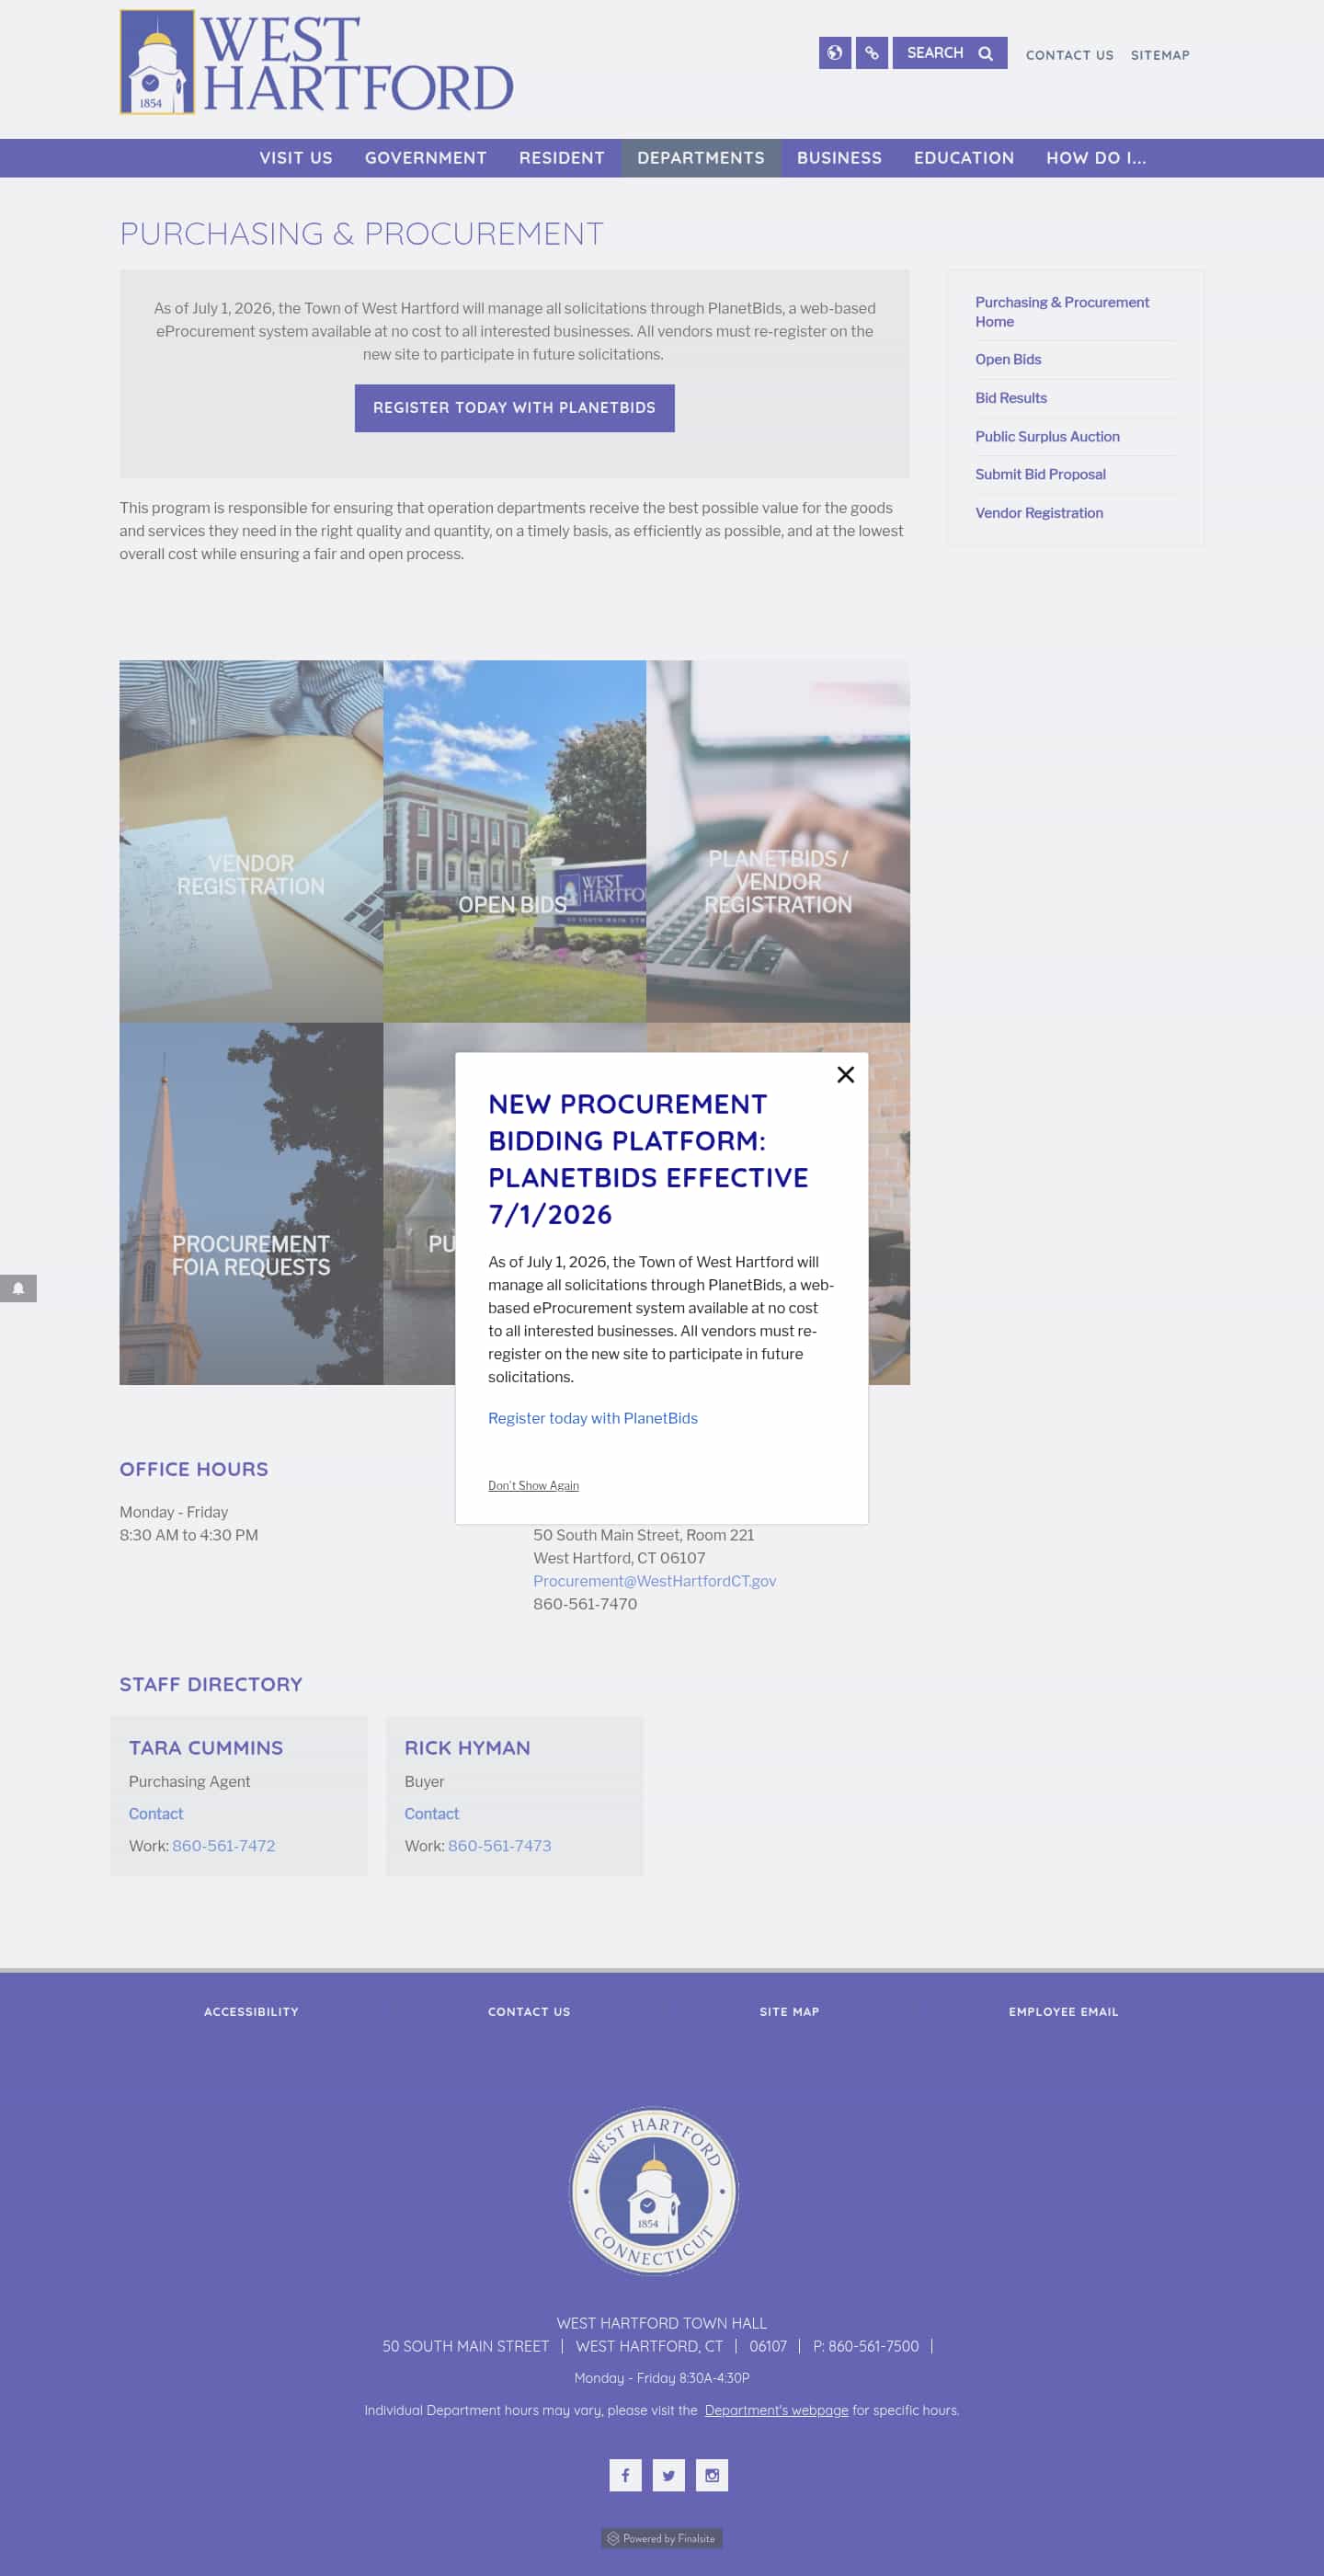Viewport: 1324px width, 2576px height.
Task: Open the How Do I... menu
Action: pos(1096,158)
